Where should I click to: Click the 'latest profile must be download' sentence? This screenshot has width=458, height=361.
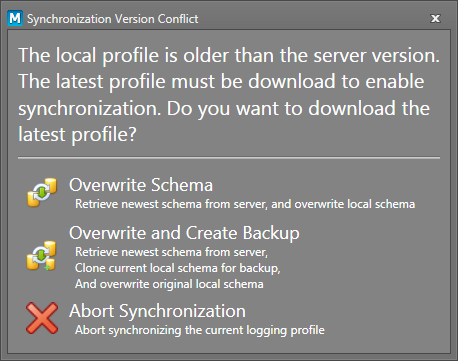click(x=221, y=82)
